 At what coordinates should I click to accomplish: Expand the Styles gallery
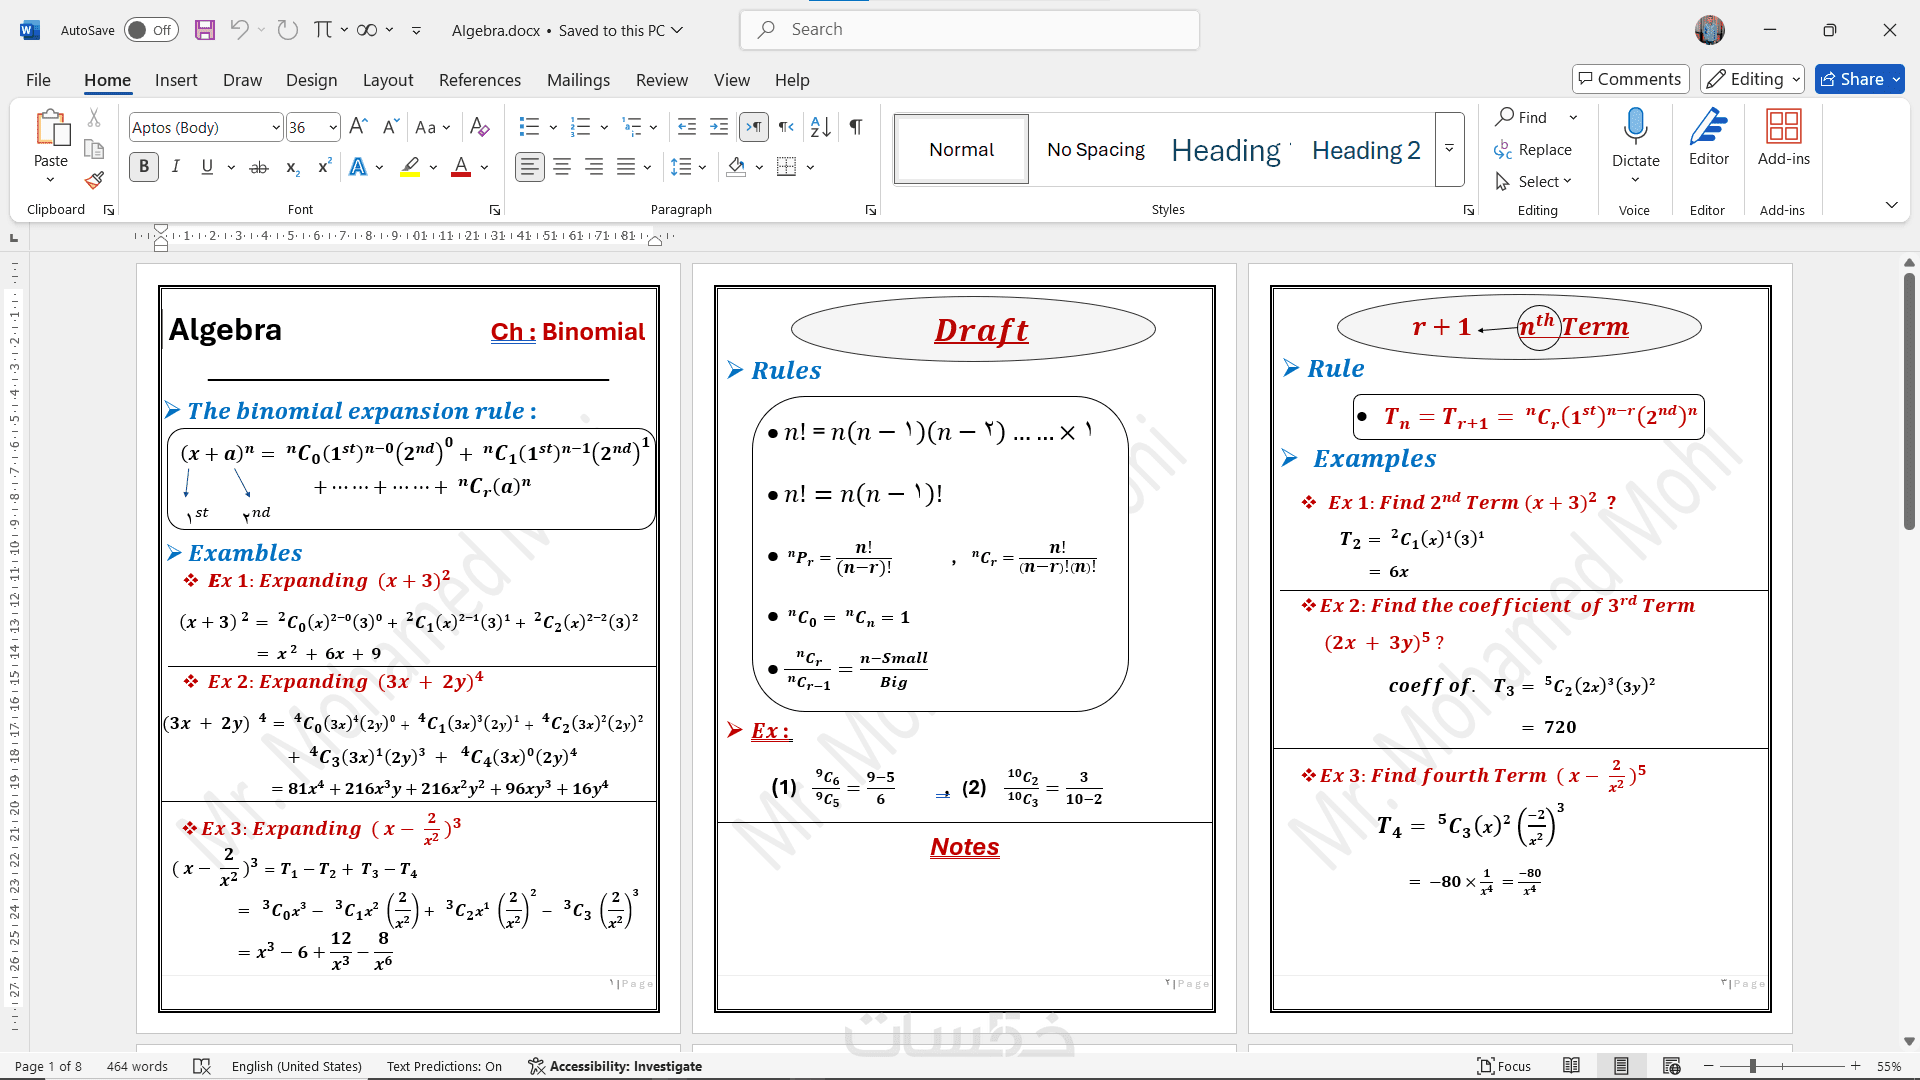point(1449,149)
